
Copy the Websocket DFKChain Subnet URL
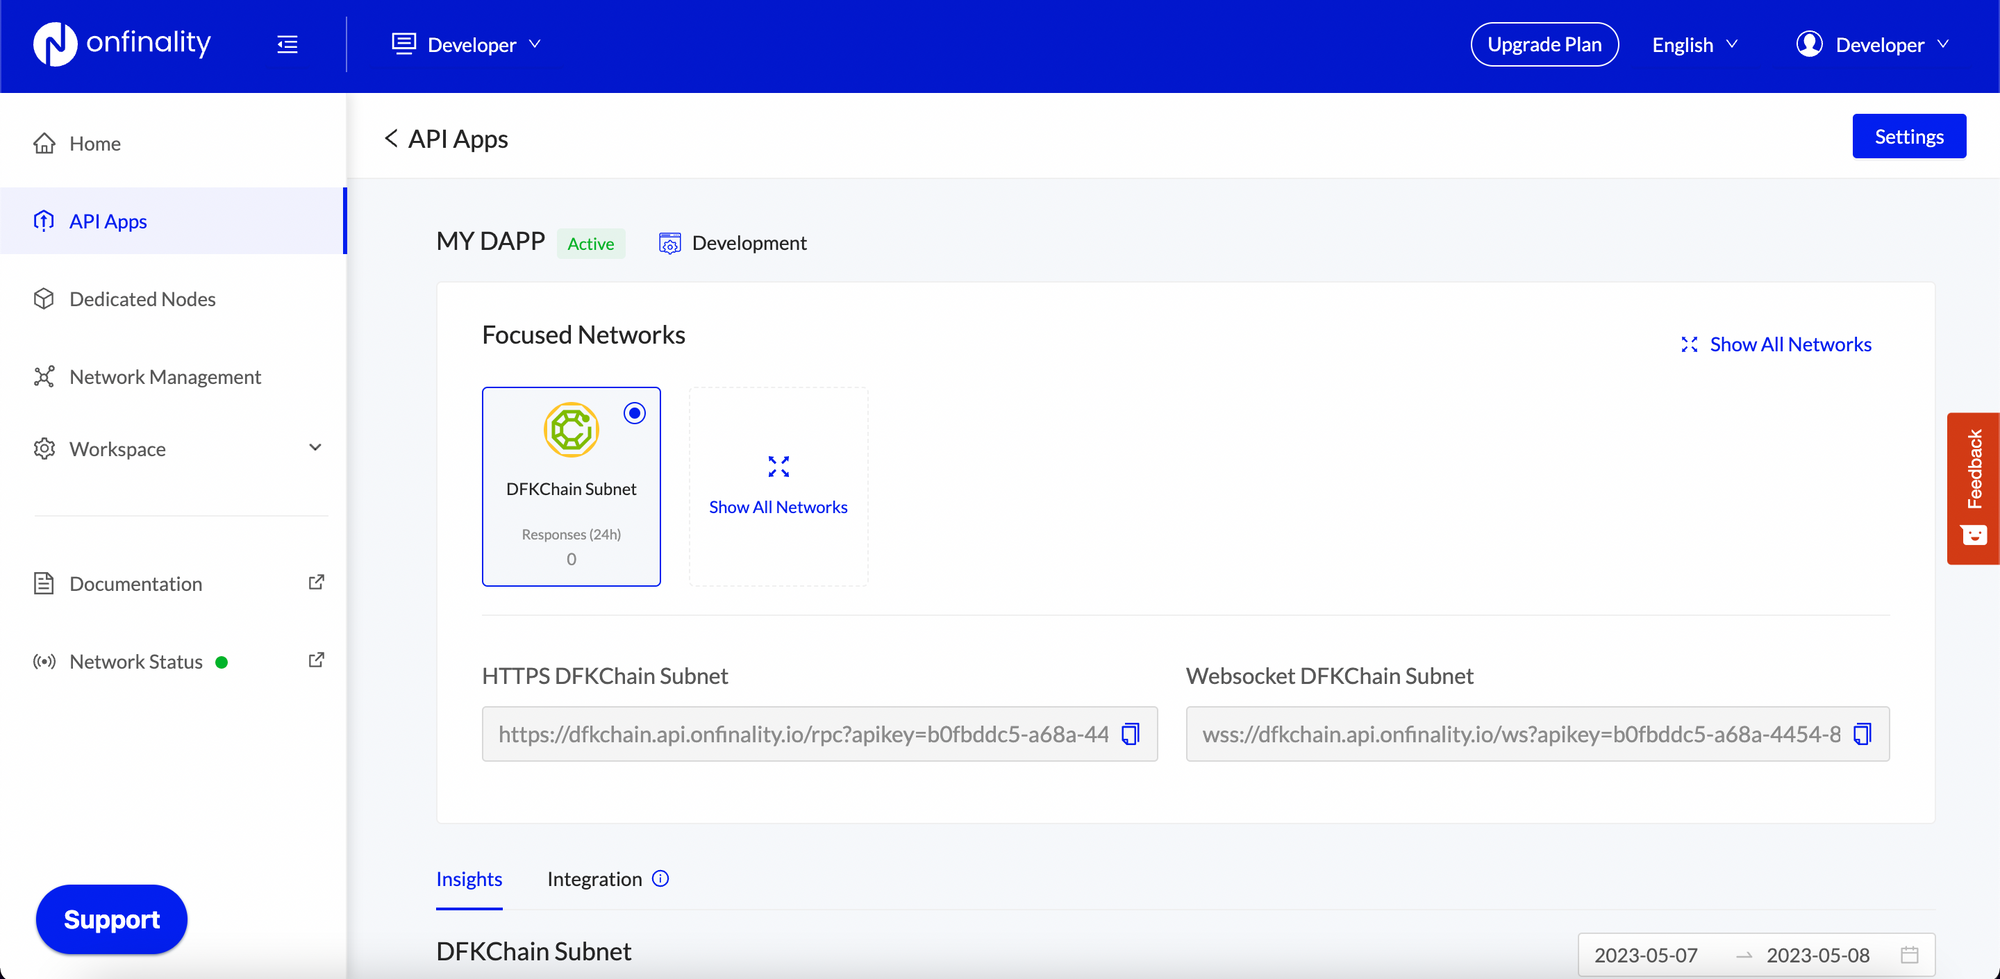coord(1863,734)
